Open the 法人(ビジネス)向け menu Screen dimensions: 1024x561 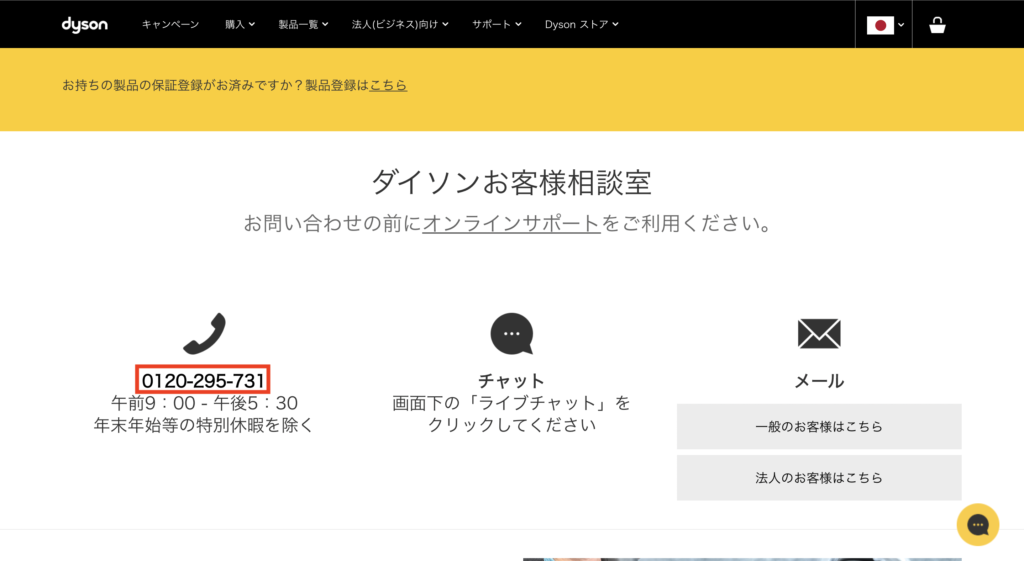click(400, 24)
